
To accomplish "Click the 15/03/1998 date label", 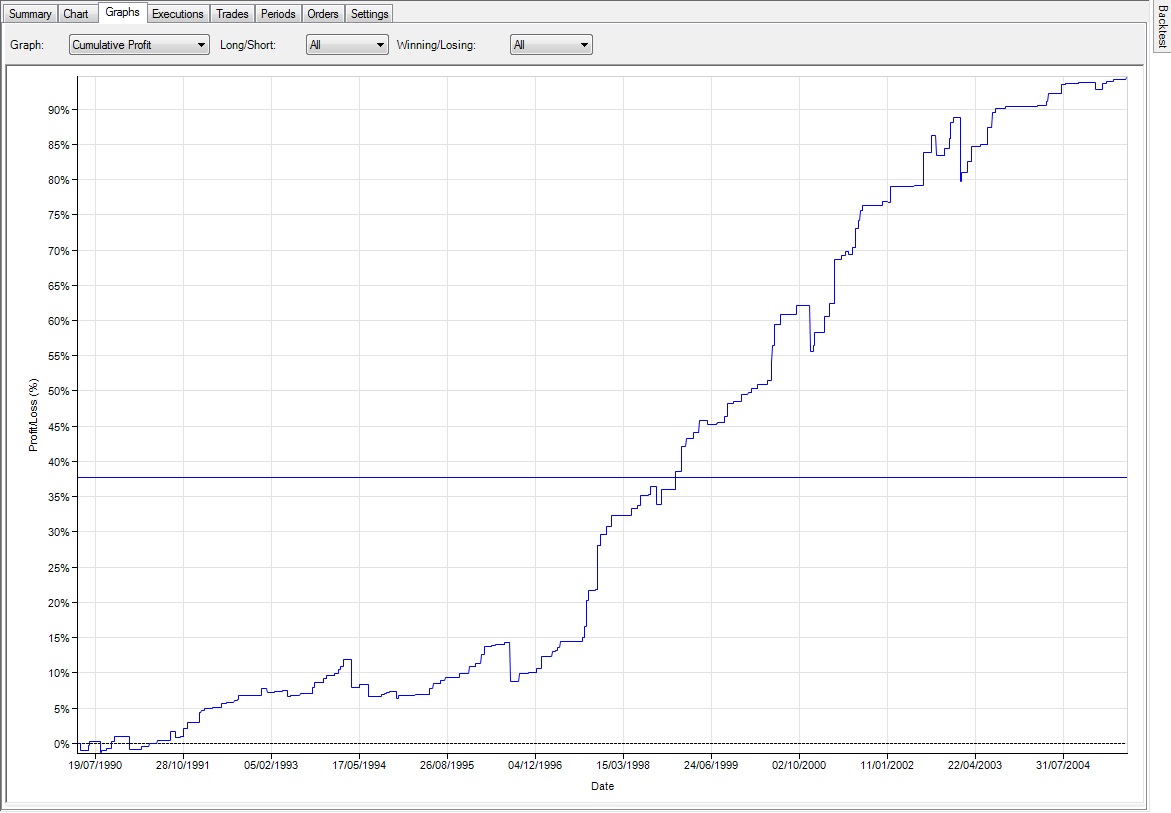I will 623,765.
